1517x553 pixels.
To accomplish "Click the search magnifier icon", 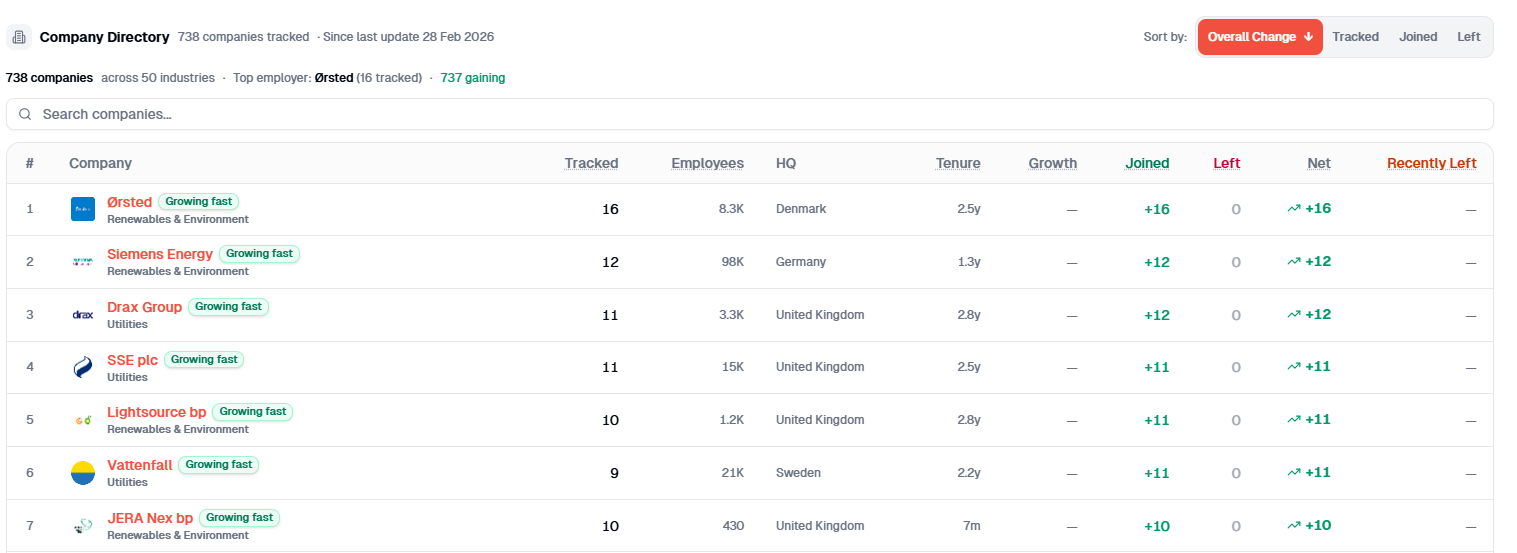I will click(x=25, y=114).
